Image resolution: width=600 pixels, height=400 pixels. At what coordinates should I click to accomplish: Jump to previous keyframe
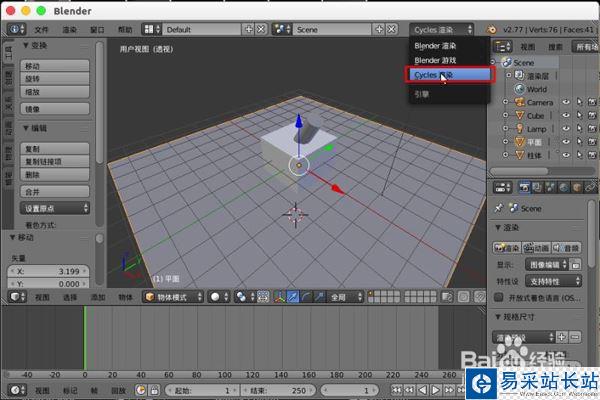coord(409,390)
